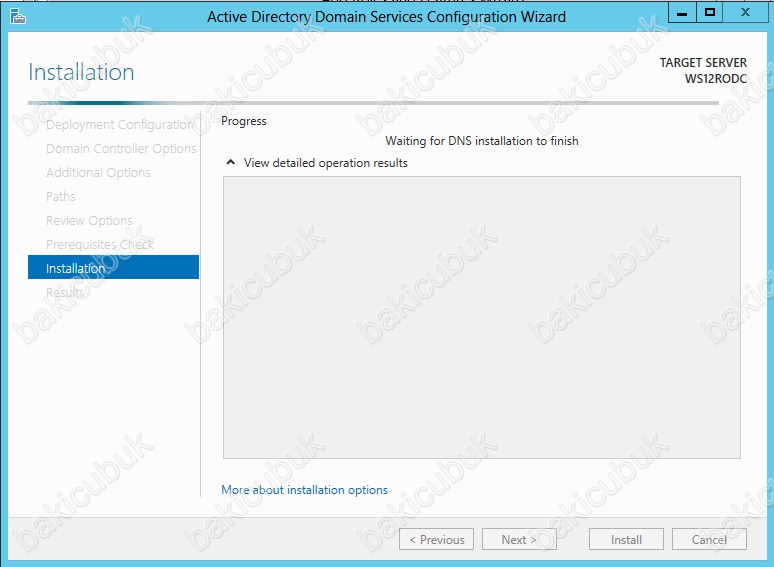Image resolution: width=774 pixels, height=567 pixels.
Task: Open the More about installation options link
Action: (x=304, y=490)
